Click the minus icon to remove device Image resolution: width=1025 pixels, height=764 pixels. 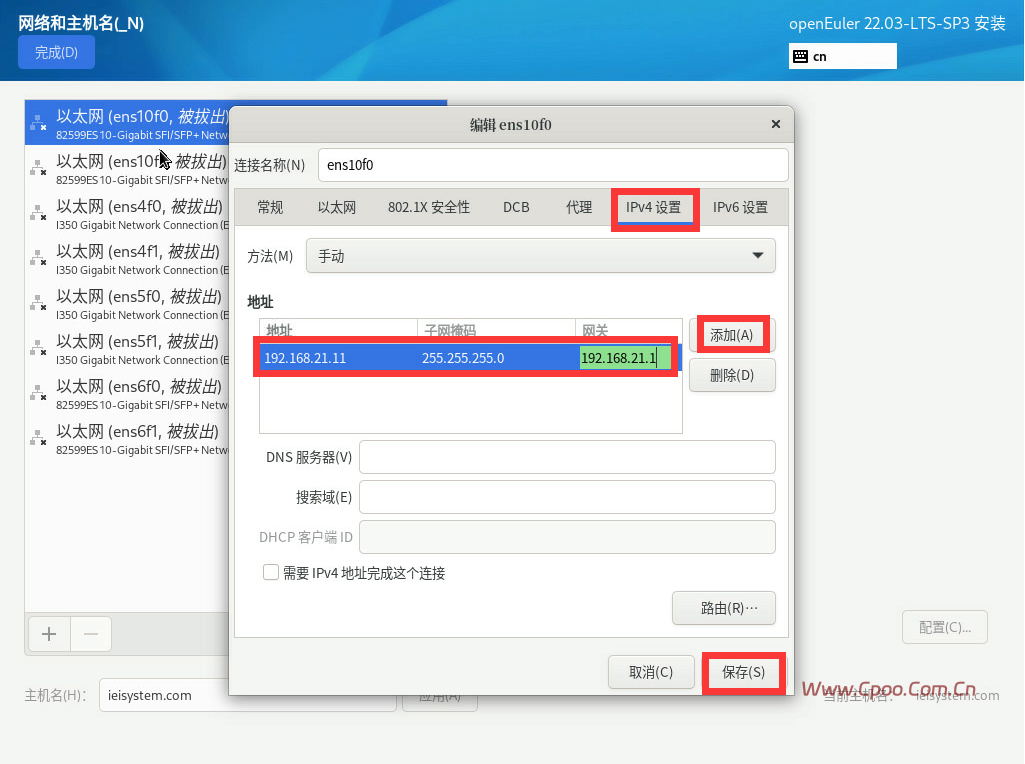[x=91, y=634]
